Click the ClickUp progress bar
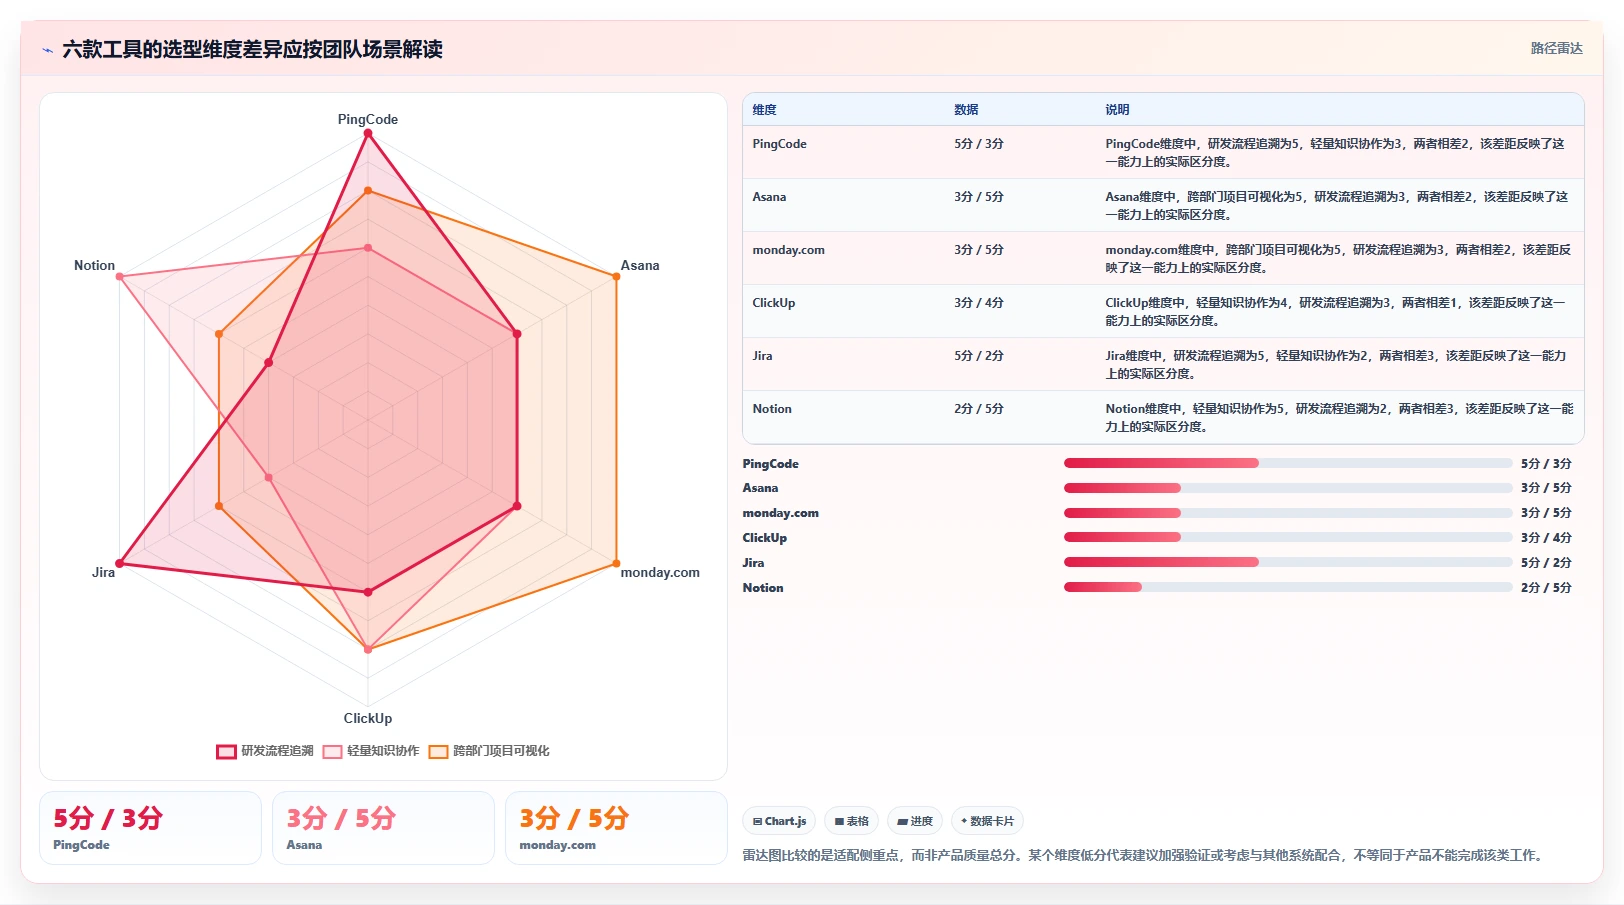1624x905 pixels. pyautogui.click(x=1288, y=537)
